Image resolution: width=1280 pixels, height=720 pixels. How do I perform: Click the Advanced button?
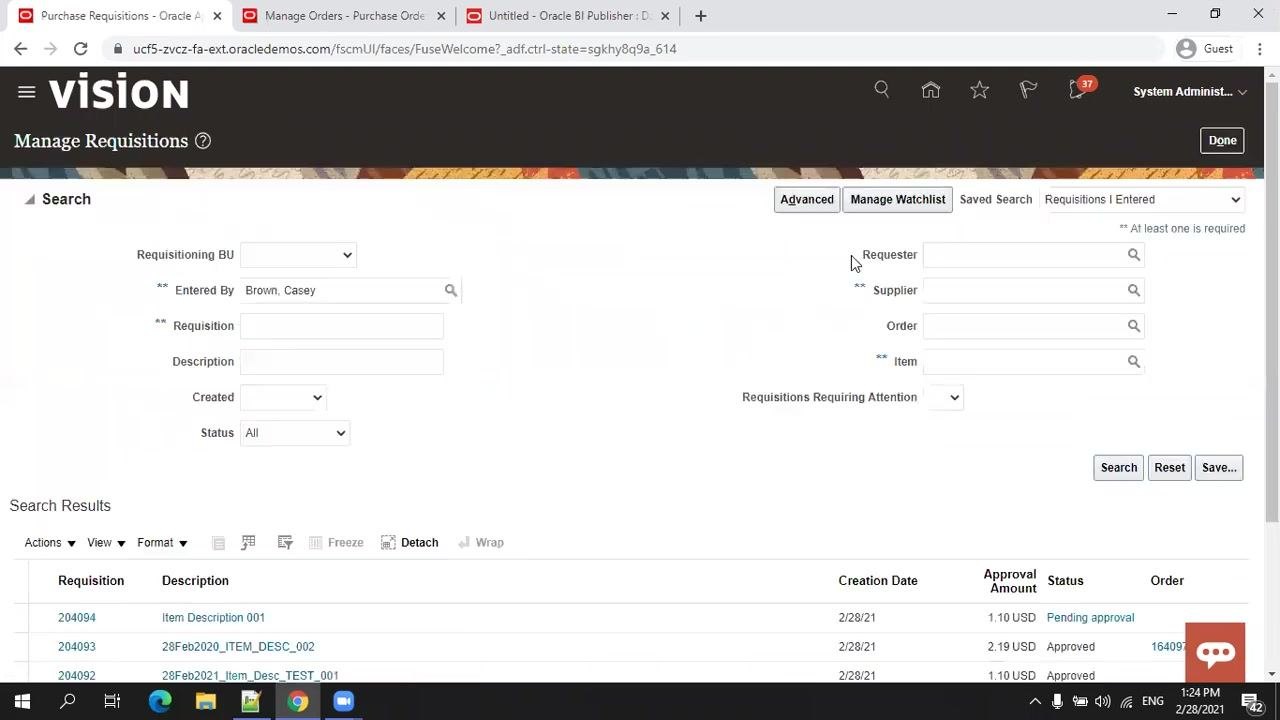[807, 199]
